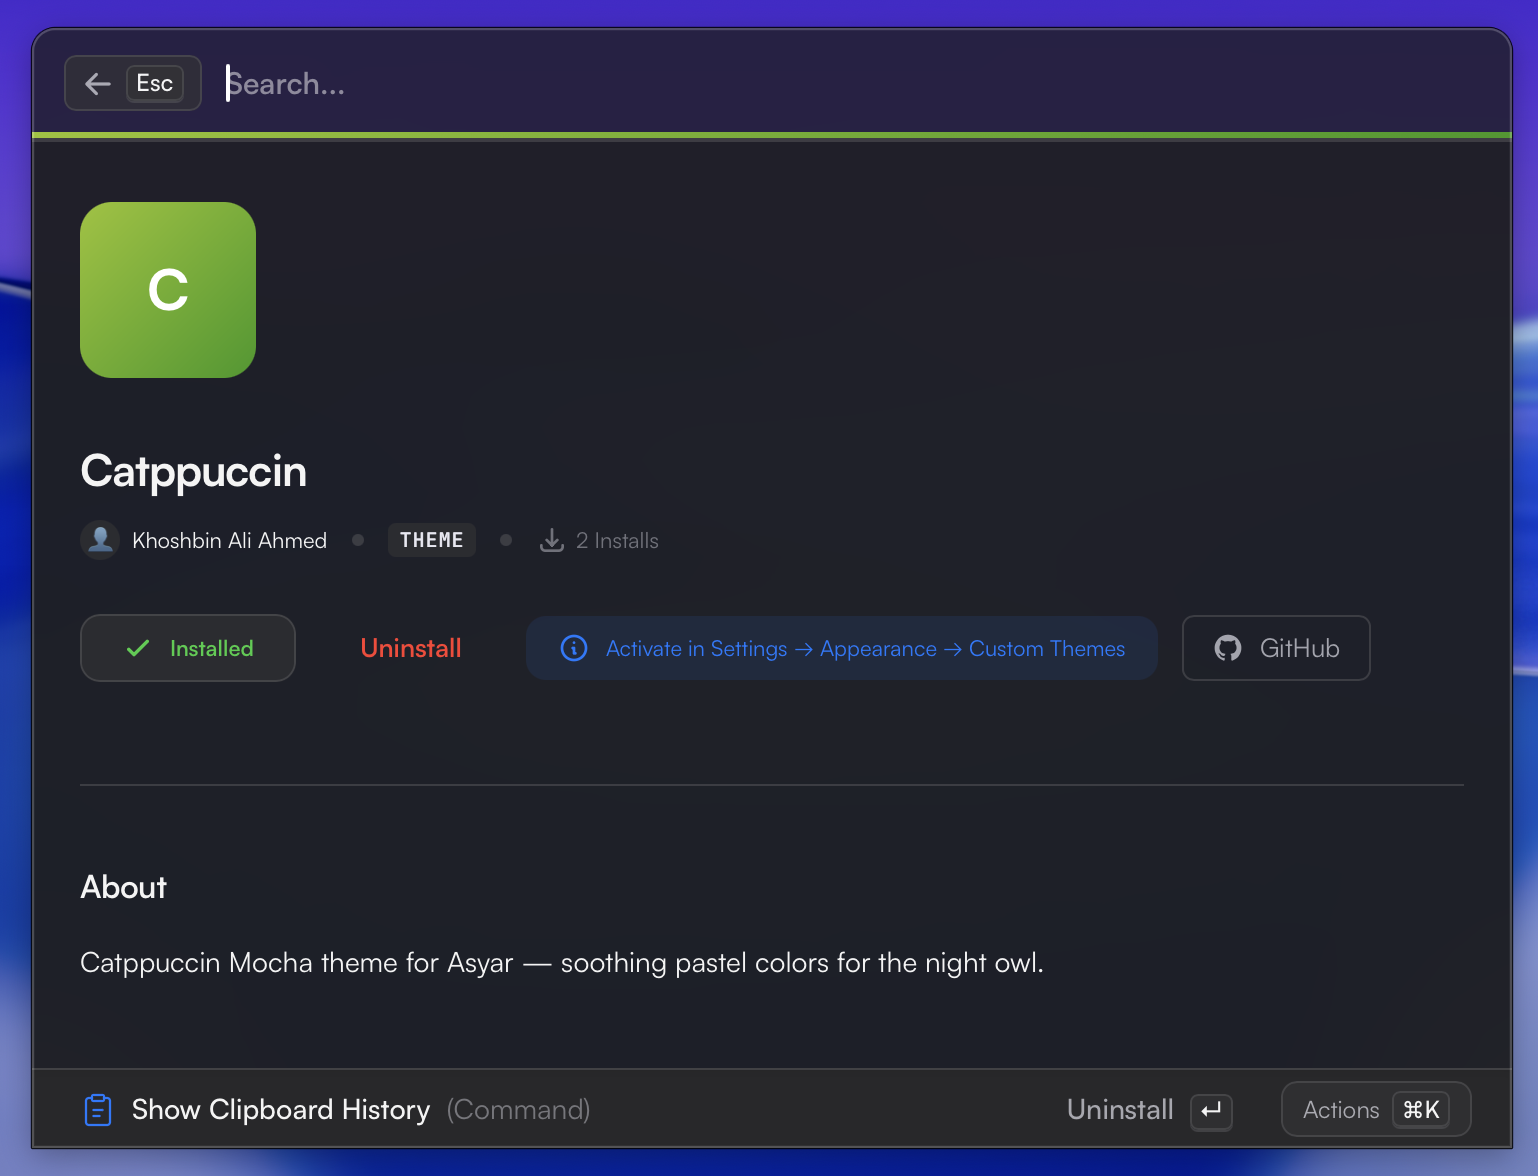Click the GitHub octocat logo icon
Image resolution: width=1538 pixels, height=1176 pixels.
click(1228, 648)
